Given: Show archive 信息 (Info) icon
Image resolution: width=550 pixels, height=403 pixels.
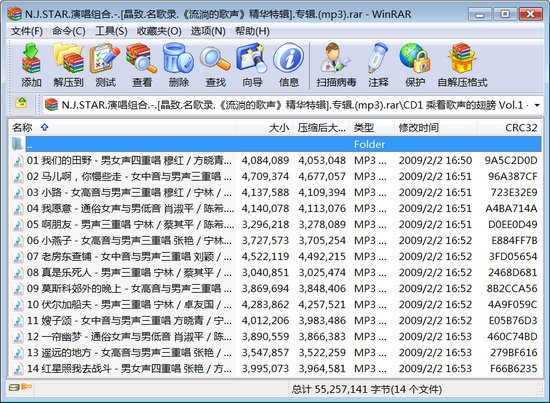Looking at the screenshot, I should pyautogui.click(x=288, y=58).
